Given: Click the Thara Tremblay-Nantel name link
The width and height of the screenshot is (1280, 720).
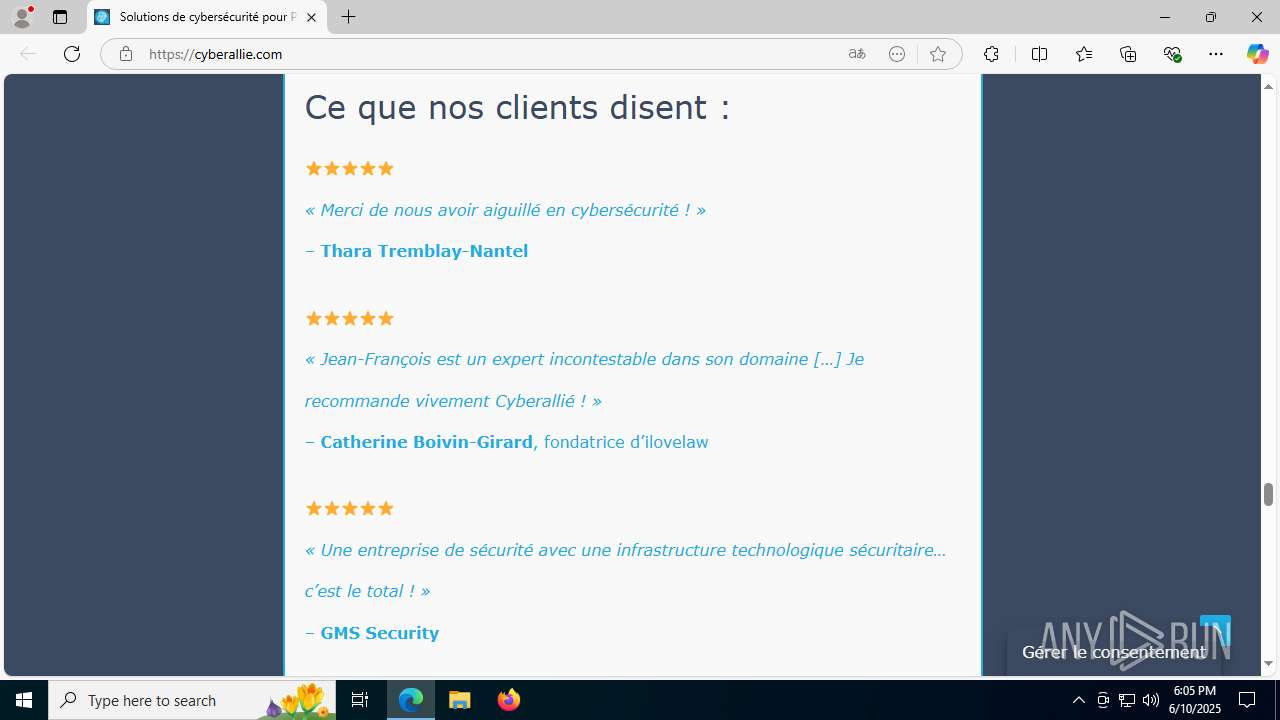Looking at the screenshot, I should [x=424, y=251].
